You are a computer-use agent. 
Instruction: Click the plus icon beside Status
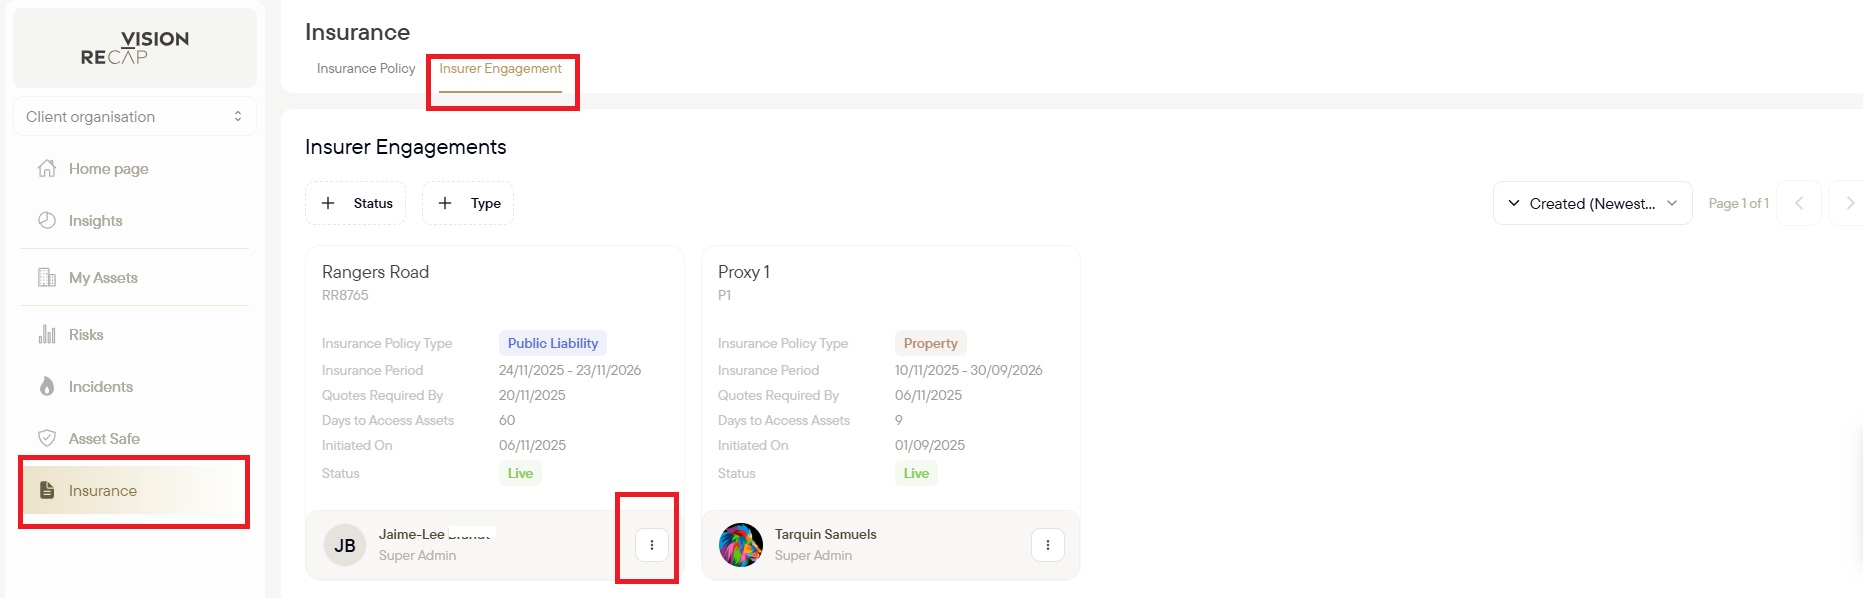(x=328, y=203)
